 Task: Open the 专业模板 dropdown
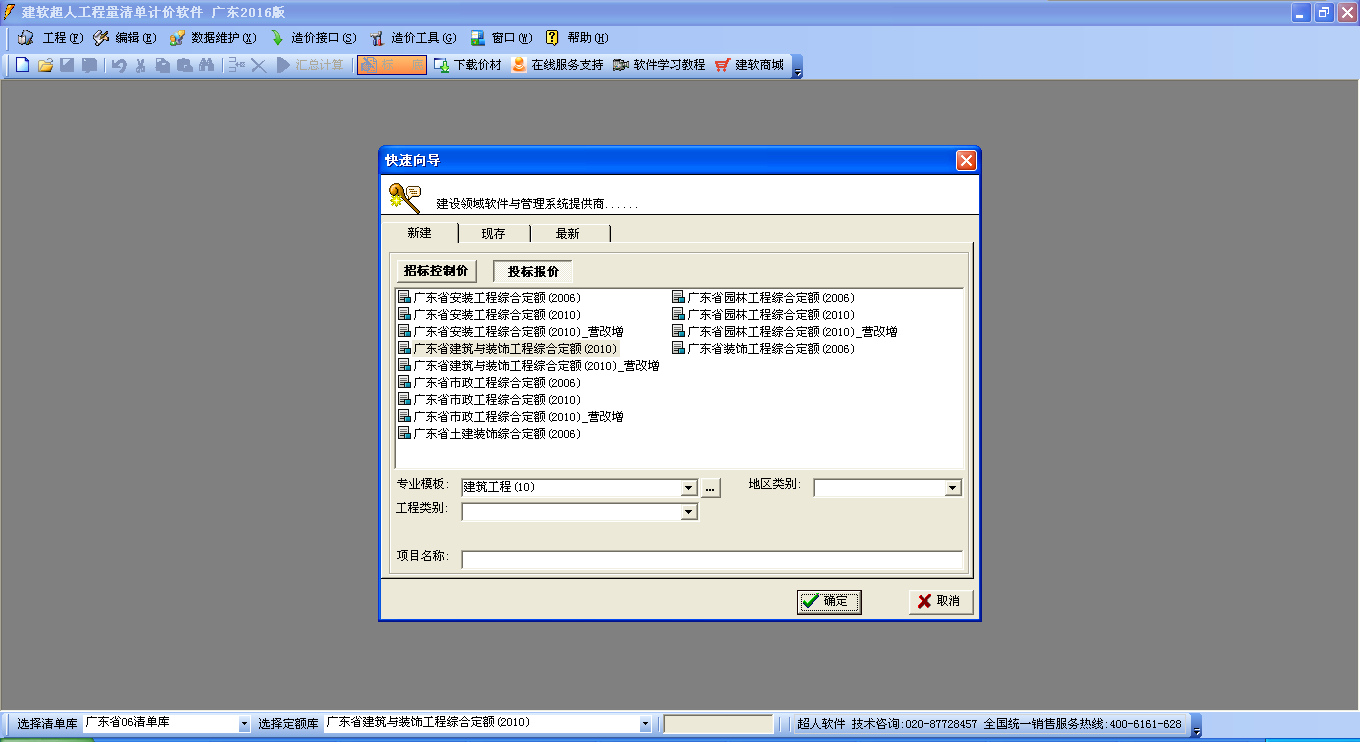pos(689,487)
